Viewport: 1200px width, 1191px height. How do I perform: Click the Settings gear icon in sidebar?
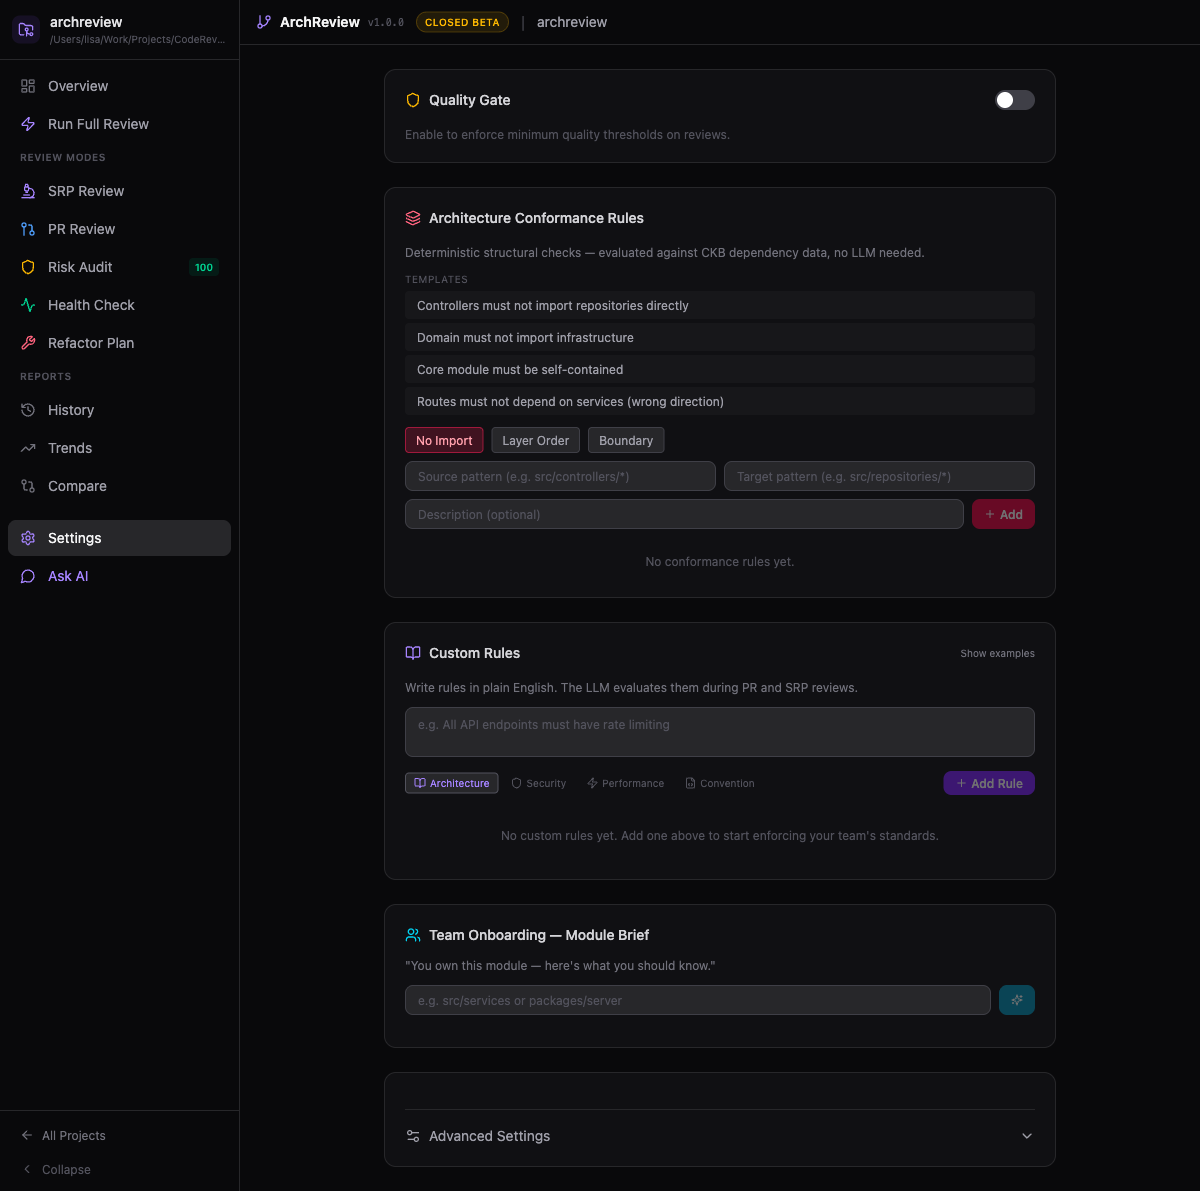point(27,538)
